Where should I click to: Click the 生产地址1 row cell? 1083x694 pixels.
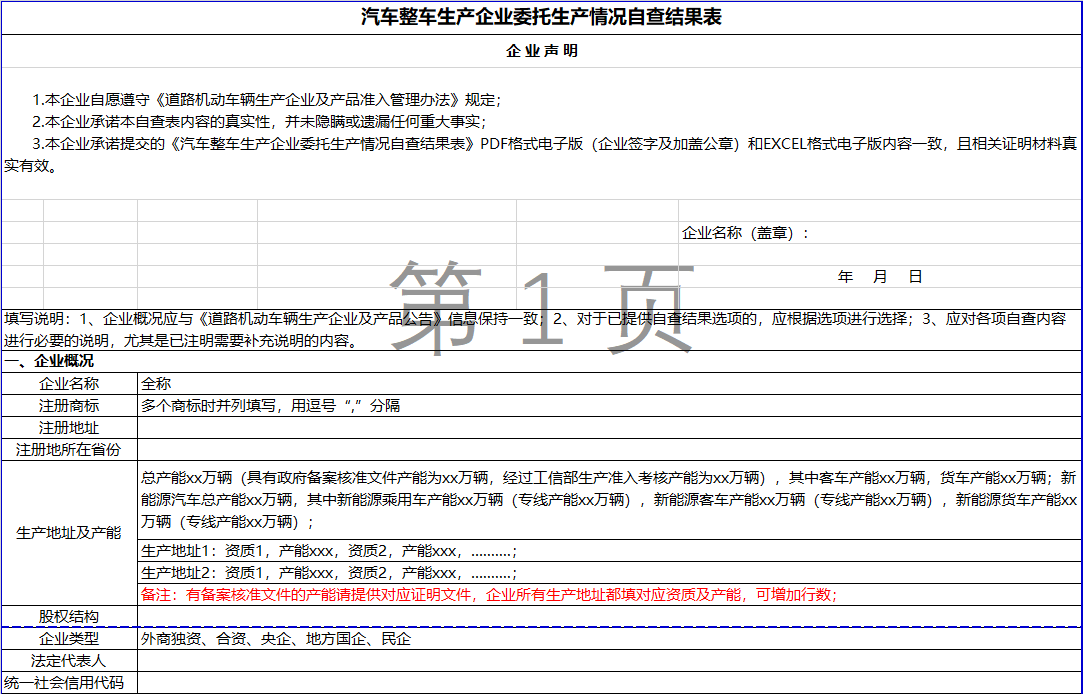(x=608, y=551)
